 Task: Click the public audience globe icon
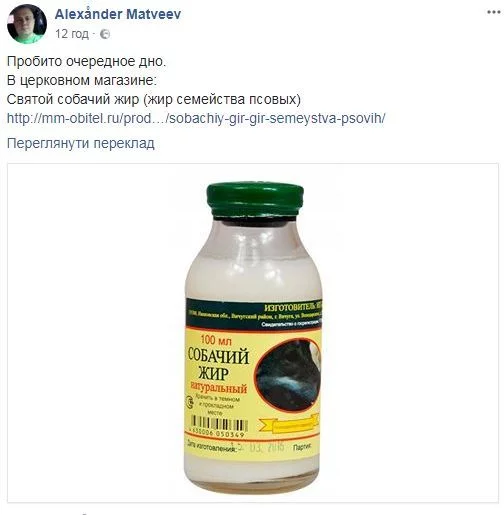[105, 34]
